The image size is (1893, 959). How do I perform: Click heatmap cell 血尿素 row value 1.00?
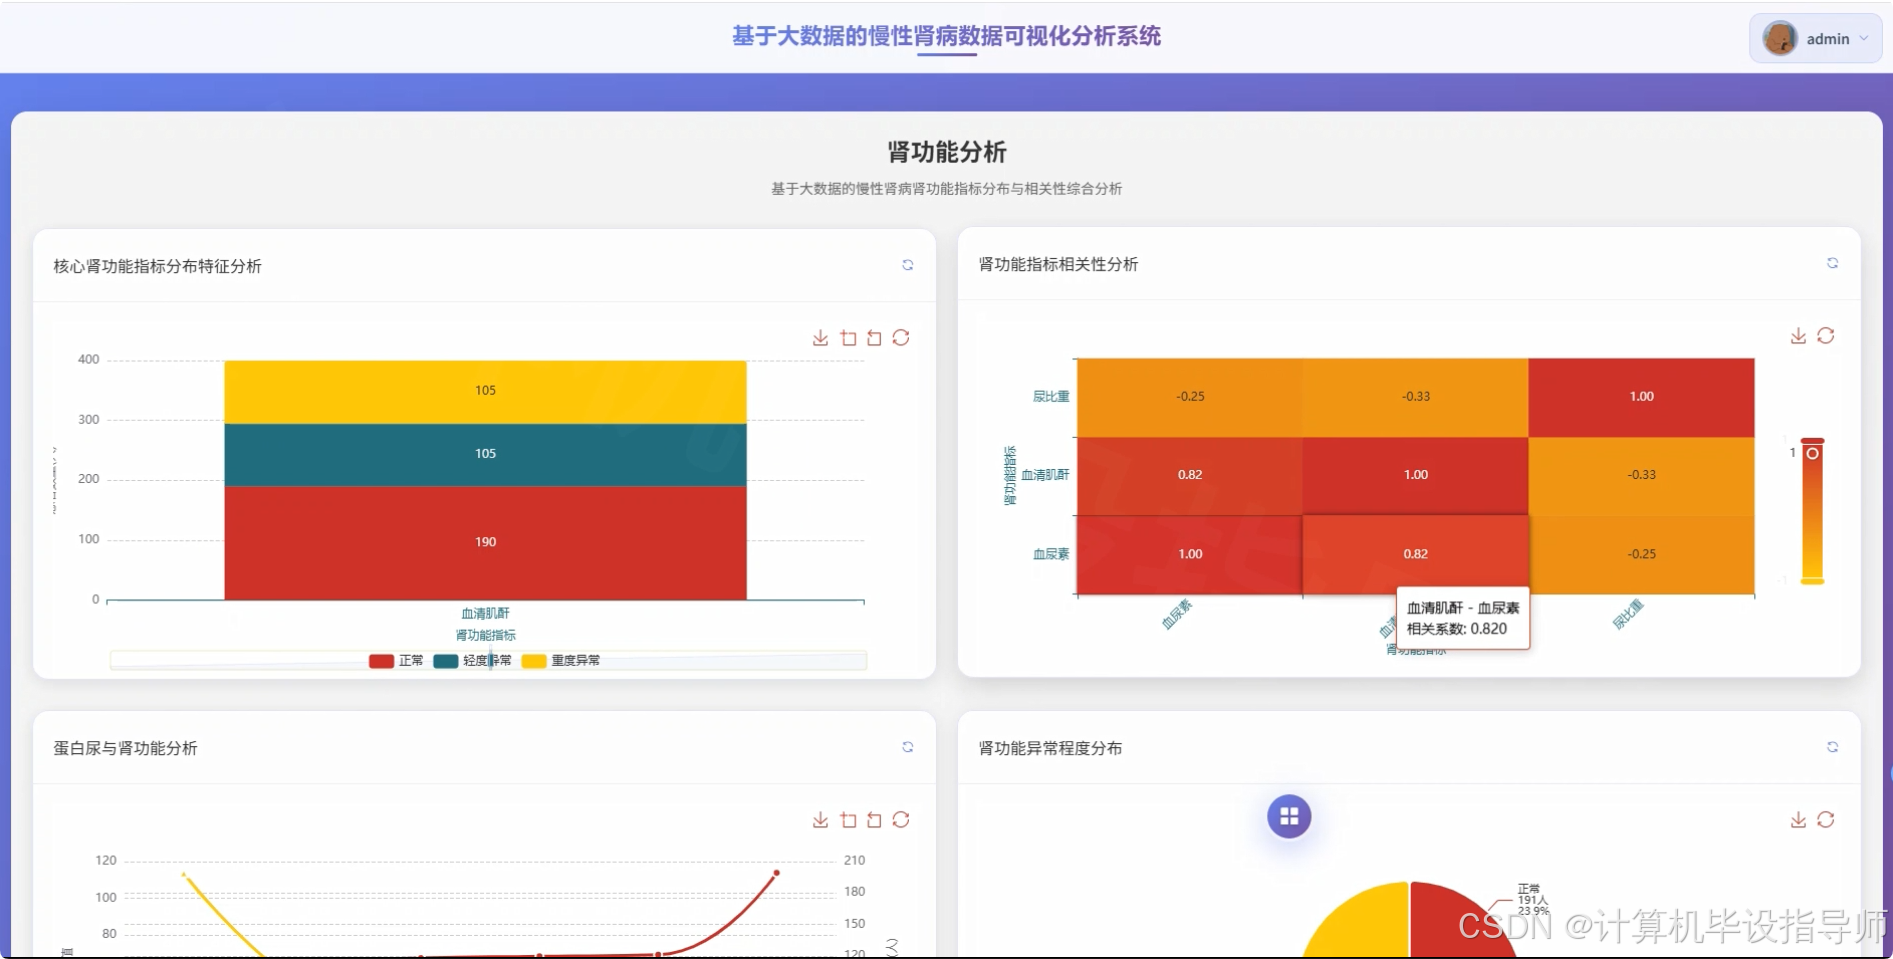pos(1190,554)
